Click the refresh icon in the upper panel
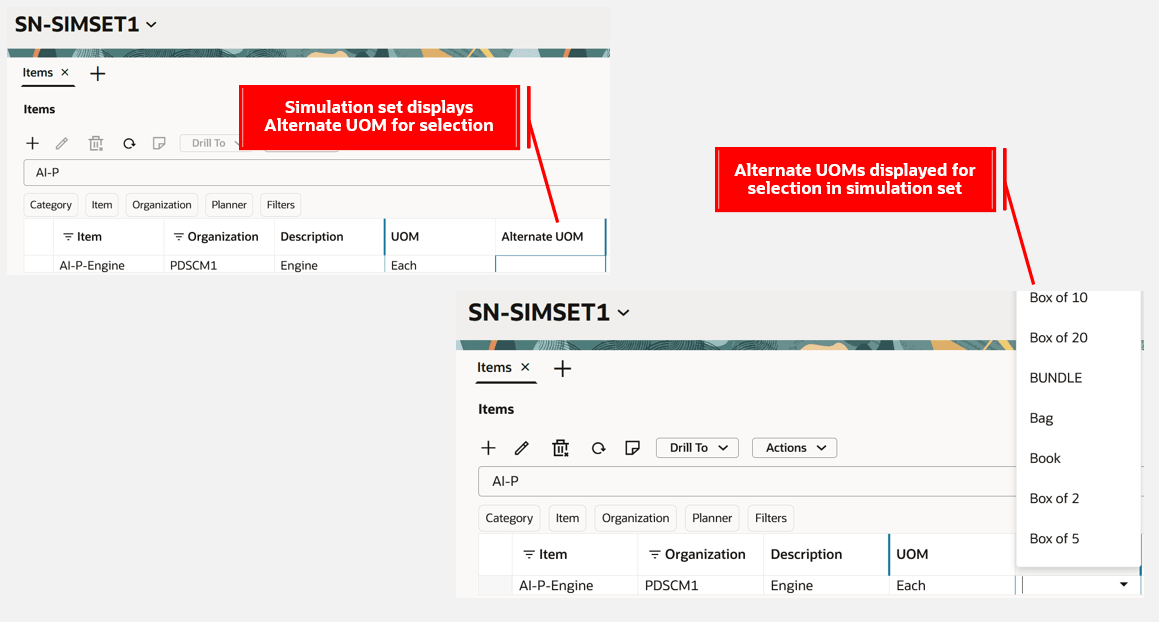 click(x=129, y=143)
